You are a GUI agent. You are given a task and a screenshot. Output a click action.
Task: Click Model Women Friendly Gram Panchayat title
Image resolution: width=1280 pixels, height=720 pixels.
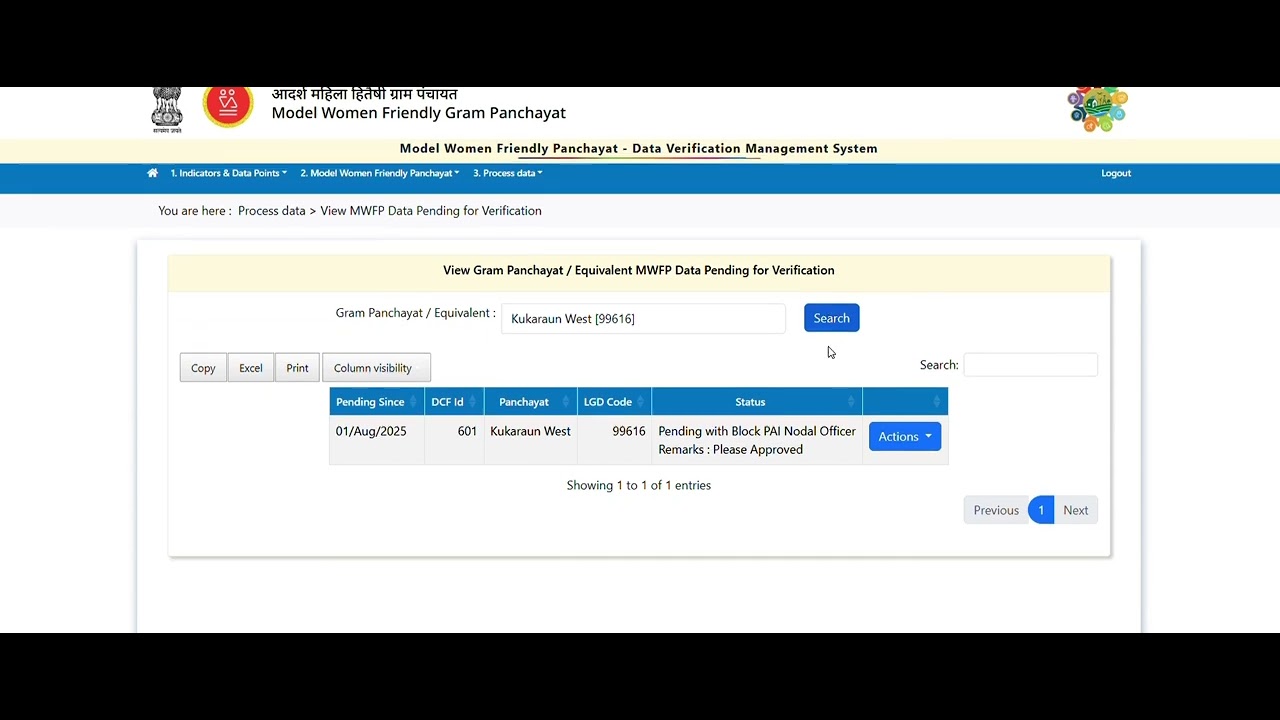(x=419, y=113)
